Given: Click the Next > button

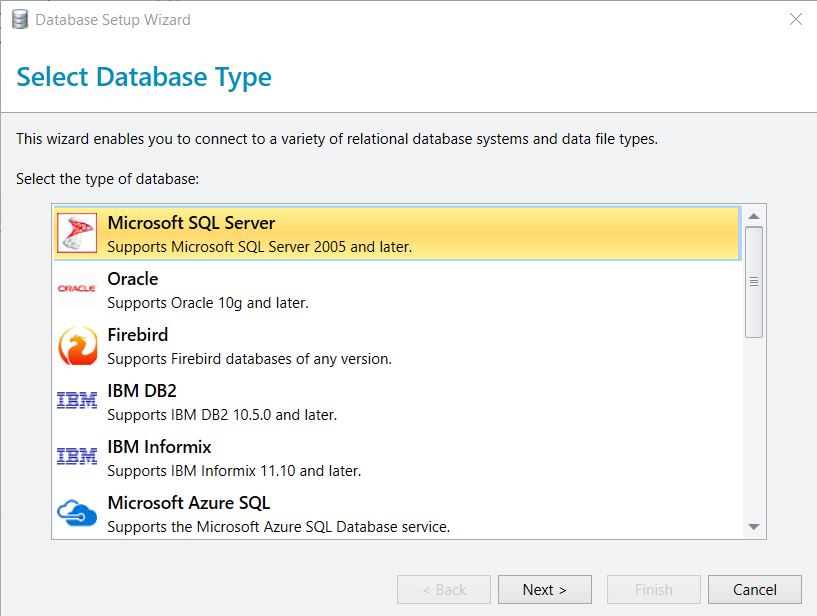Looking at the screenshot, I should pos(544,589).
